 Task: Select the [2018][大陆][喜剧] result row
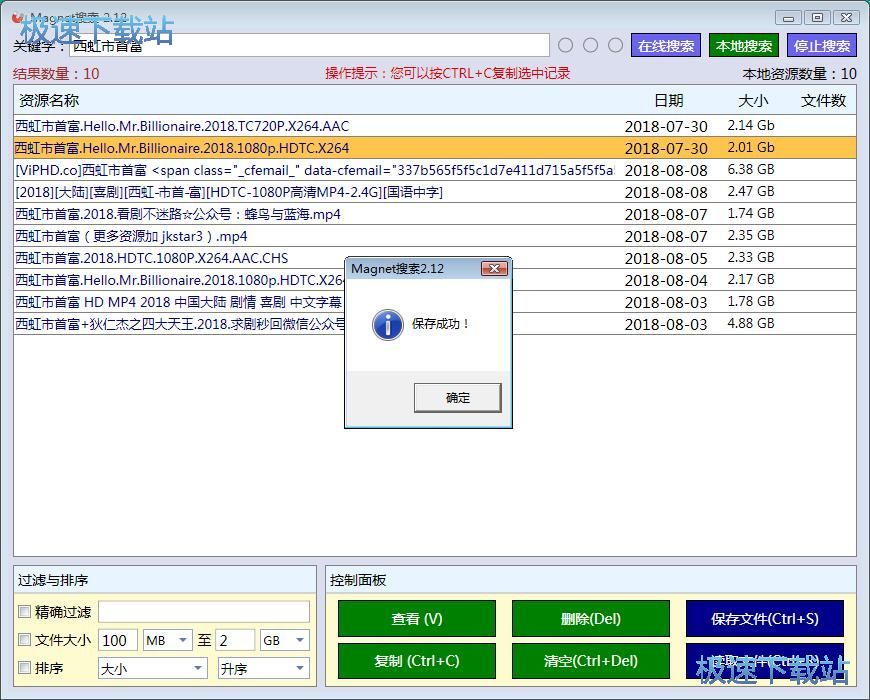tap(434, 192)
